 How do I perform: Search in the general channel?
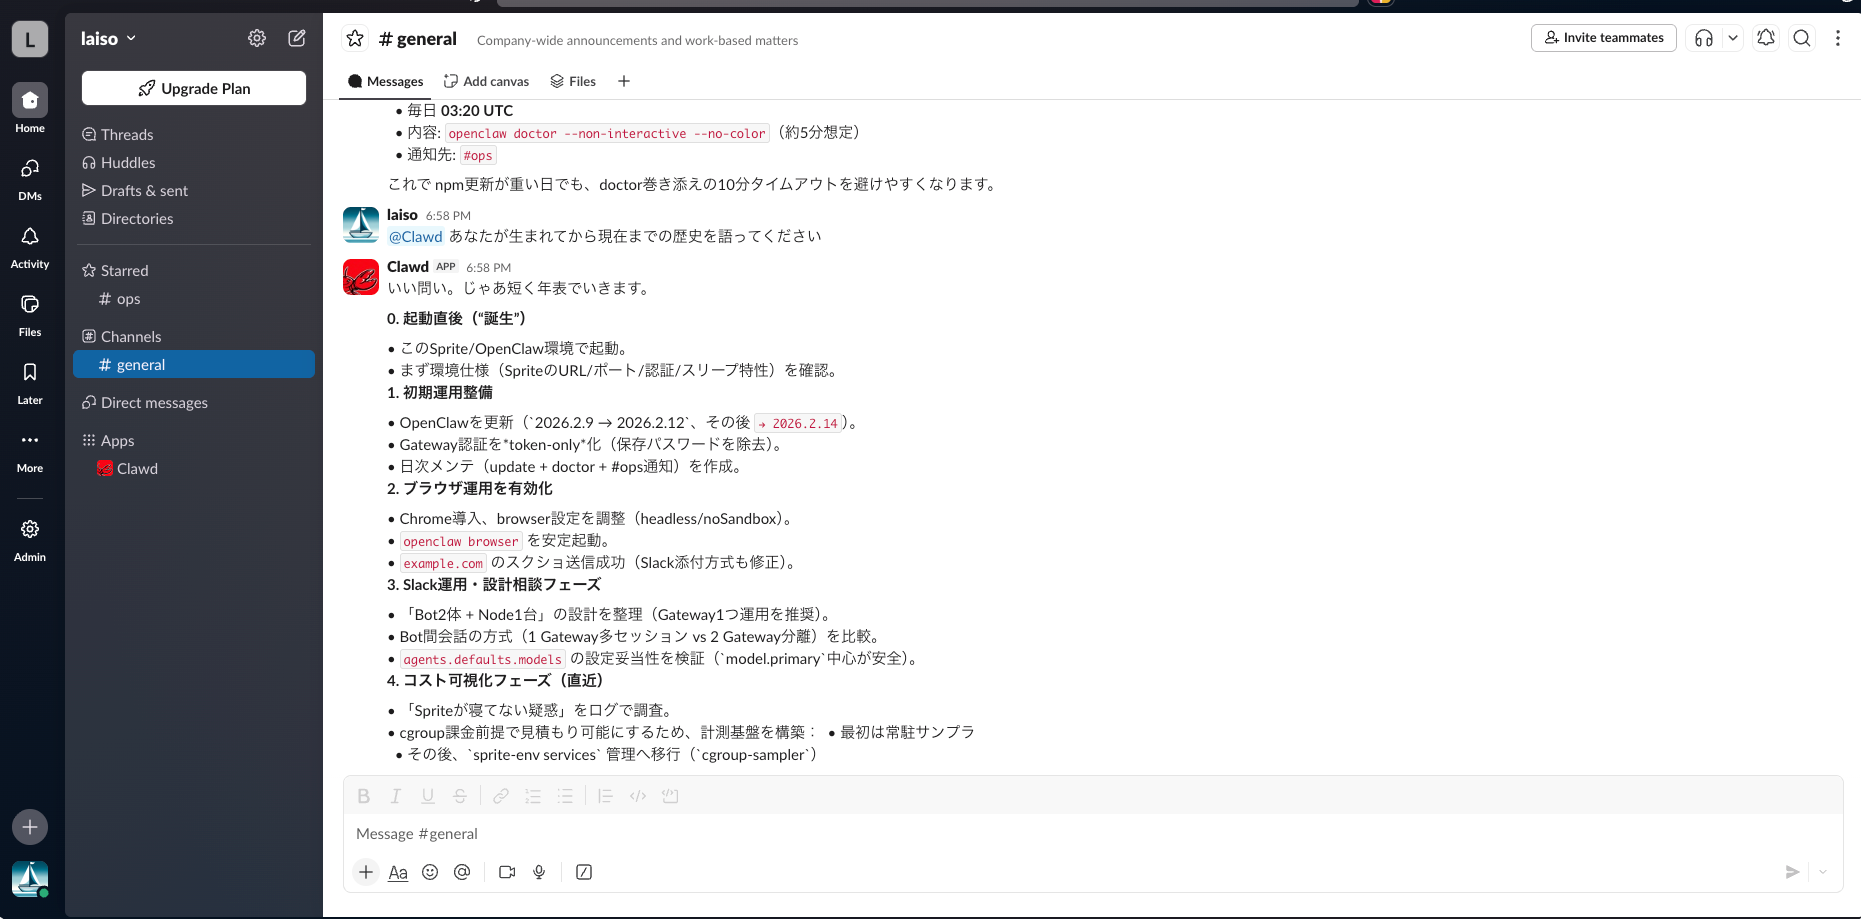point(1802,38)
